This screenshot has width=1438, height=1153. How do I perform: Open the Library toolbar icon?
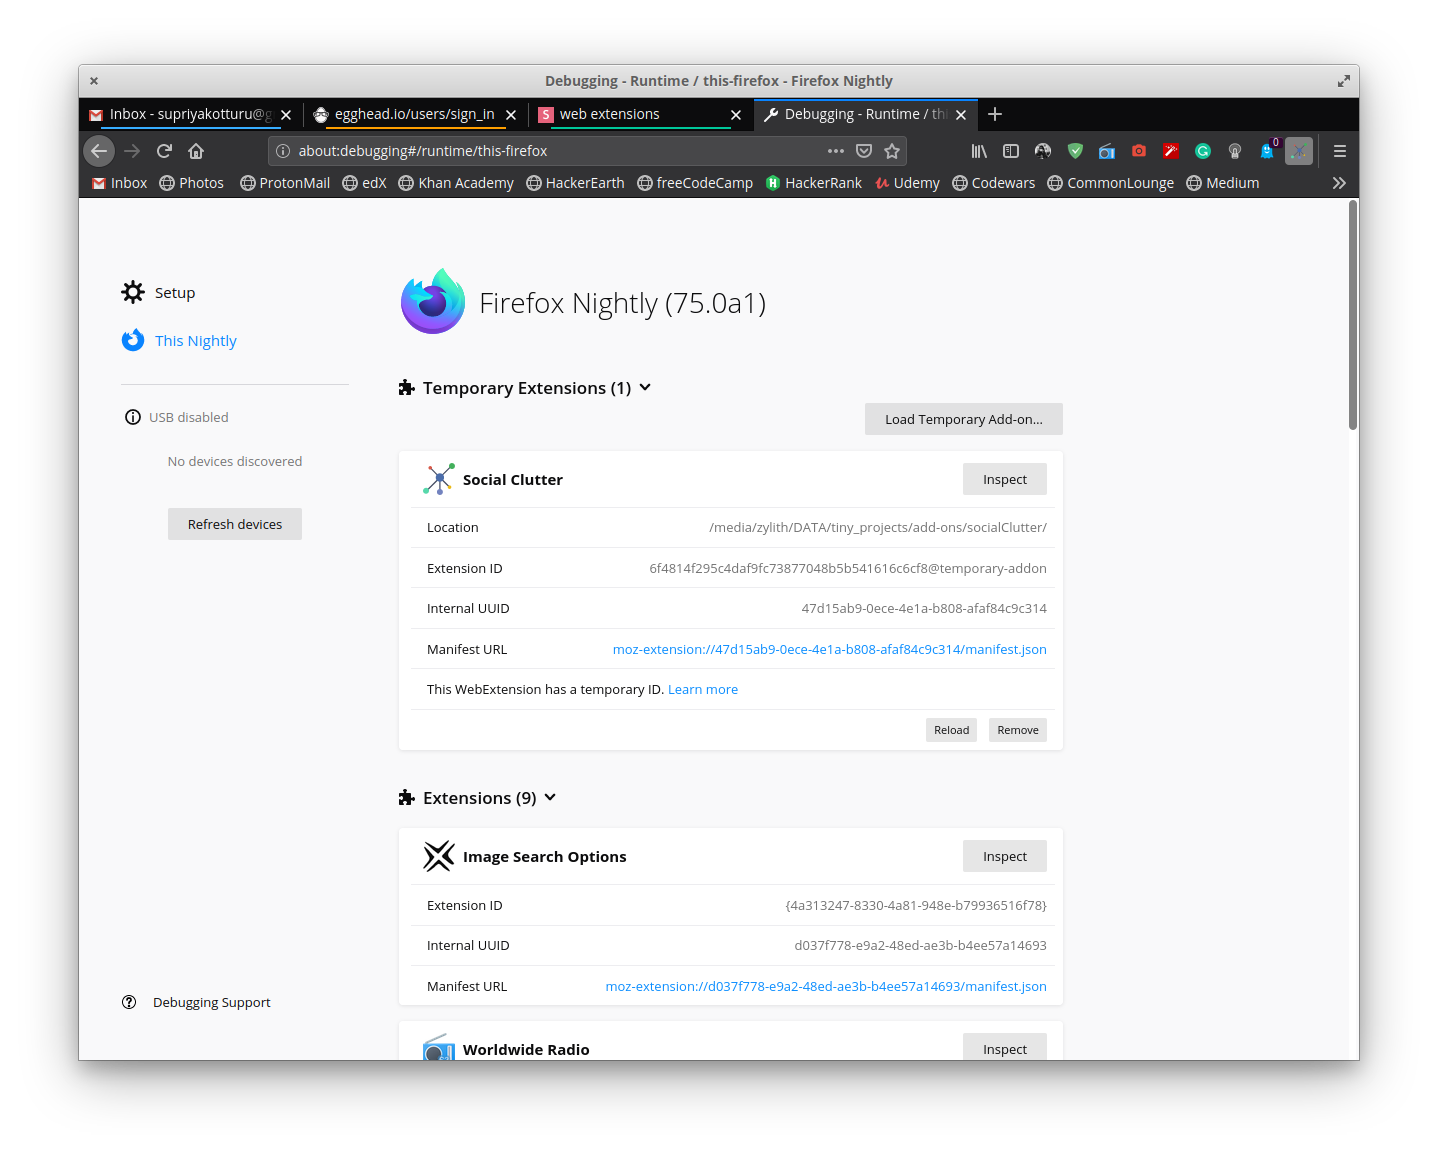979,151
